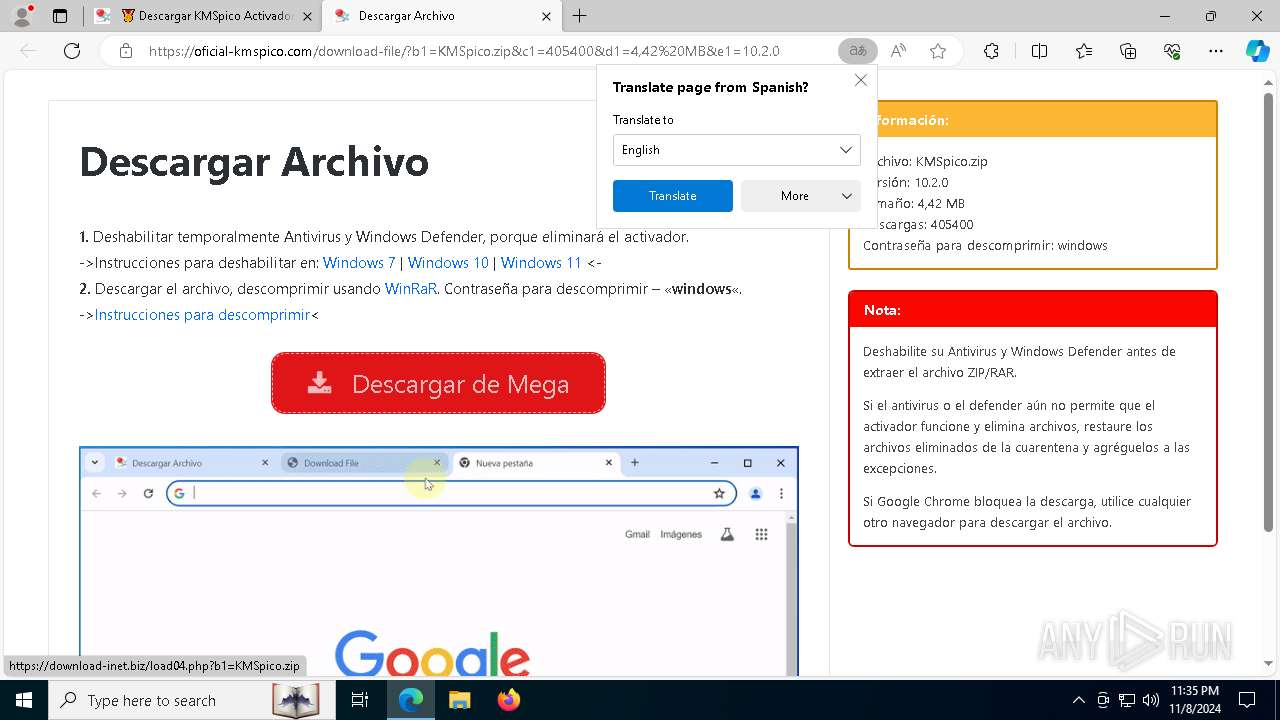1280x720 pixels.
Task: Open Split screen icon
Action: coord(1039,51)
